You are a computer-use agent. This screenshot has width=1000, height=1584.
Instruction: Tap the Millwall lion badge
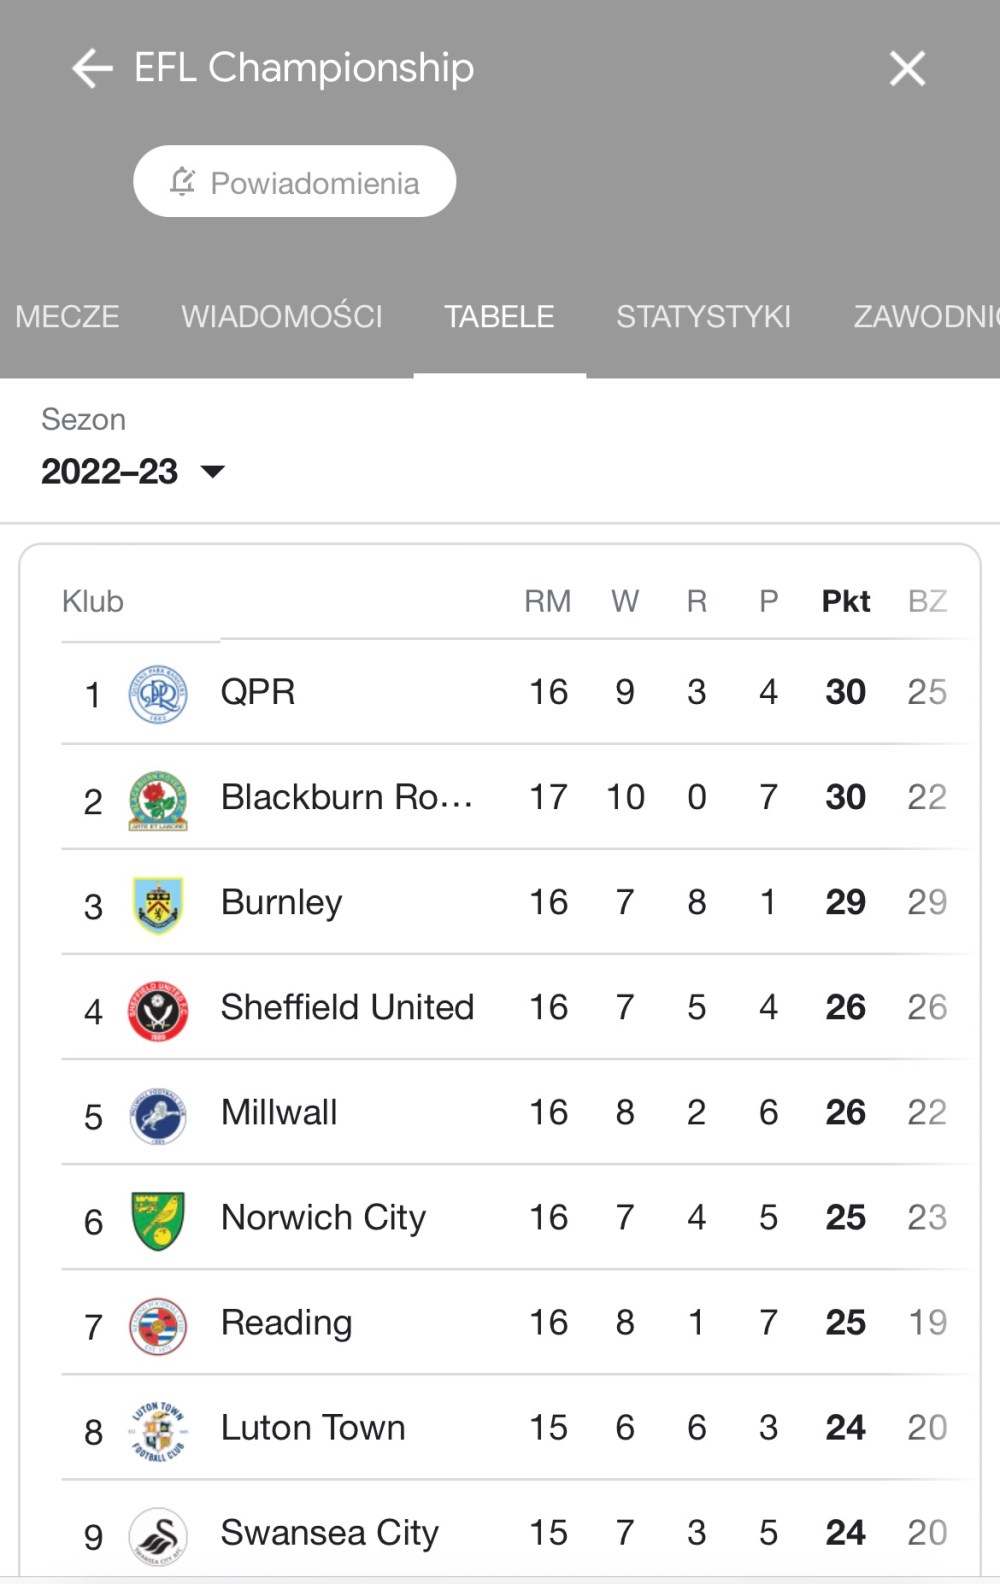(x=158, y=1114)
